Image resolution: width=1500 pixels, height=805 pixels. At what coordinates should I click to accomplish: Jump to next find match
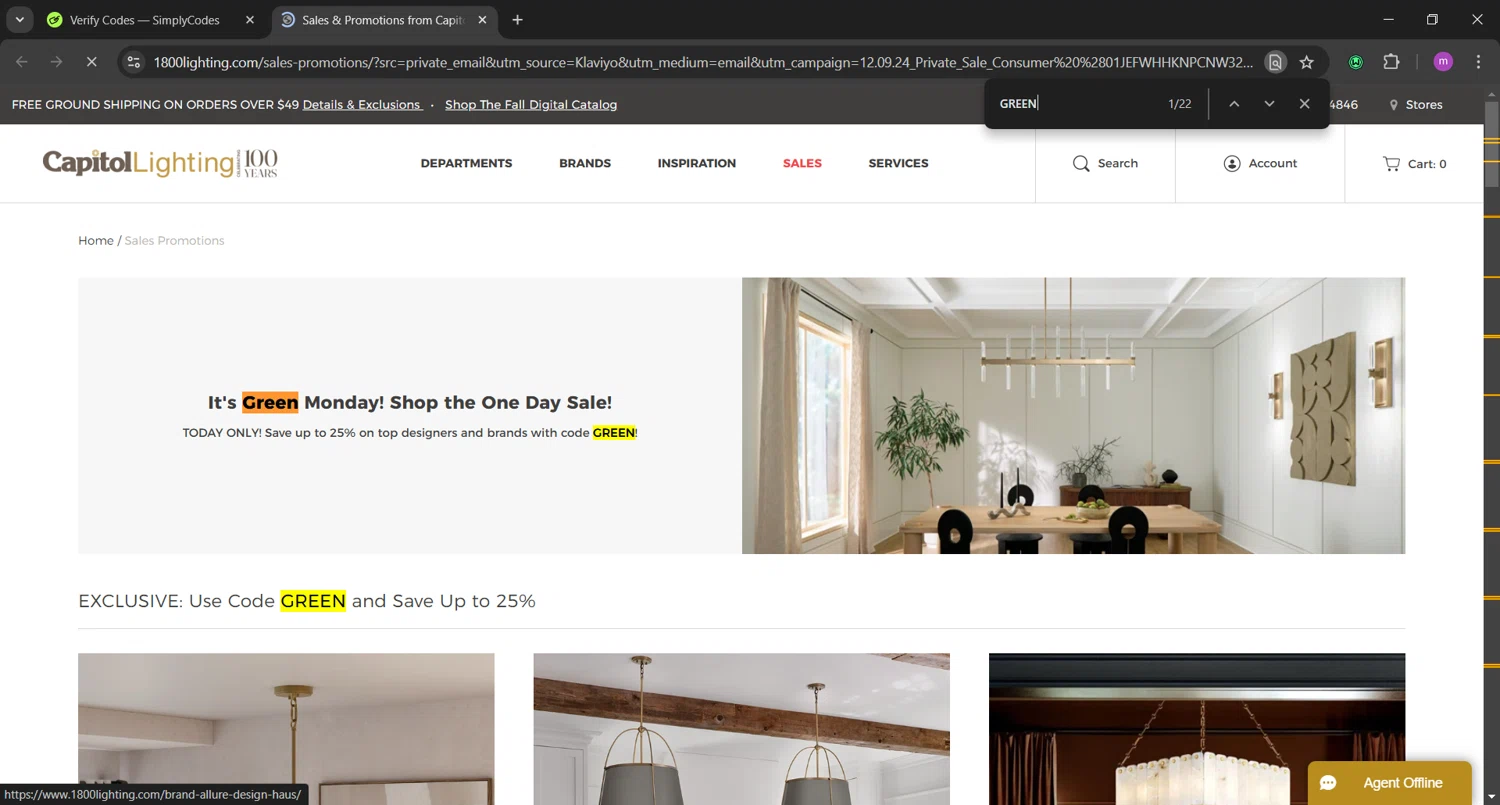[1269, 104]
